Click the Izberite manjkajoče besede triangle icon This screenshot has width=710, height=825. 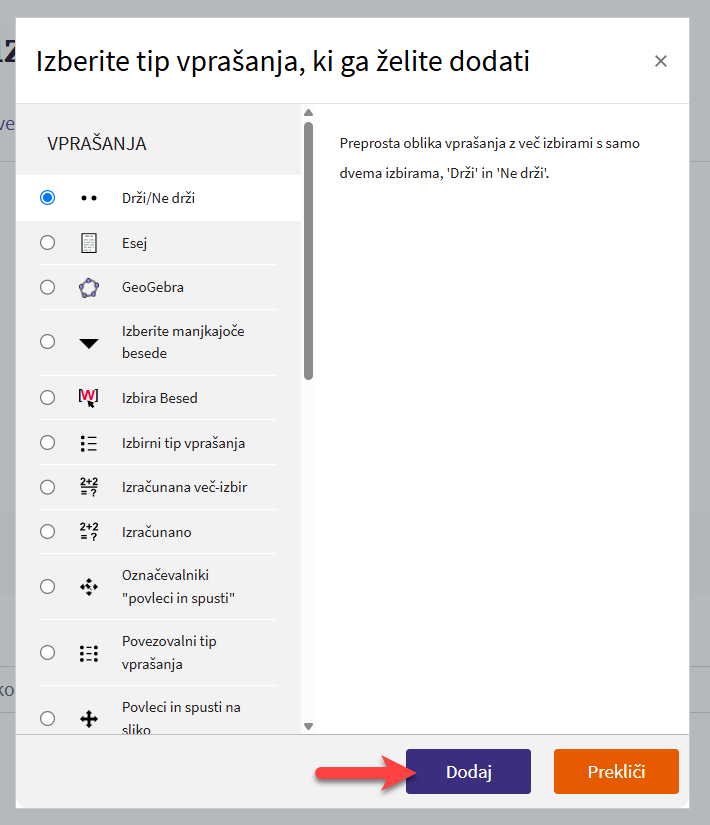click(89, 342)
